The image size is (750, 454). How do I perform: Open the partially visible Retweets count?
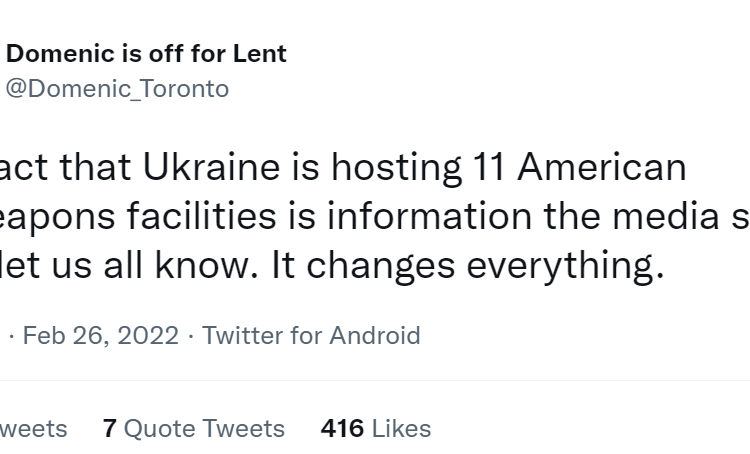(x=33, y=428)
